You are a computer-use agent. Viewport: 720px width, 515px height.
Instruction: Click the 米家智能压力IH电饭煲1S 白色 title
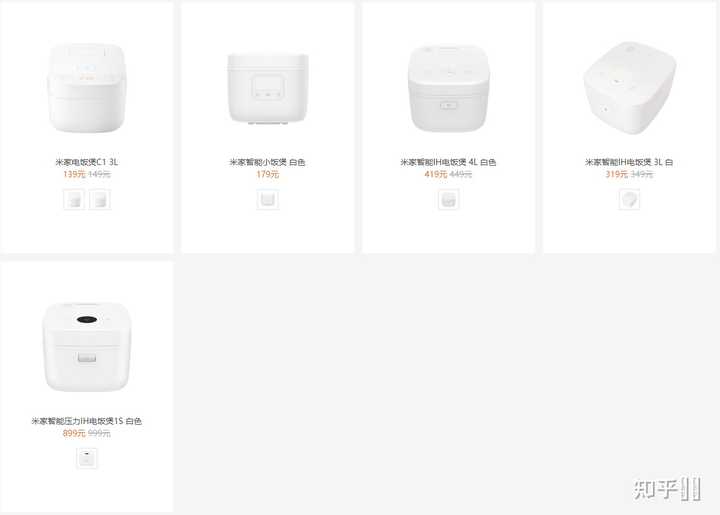point(87,421)
